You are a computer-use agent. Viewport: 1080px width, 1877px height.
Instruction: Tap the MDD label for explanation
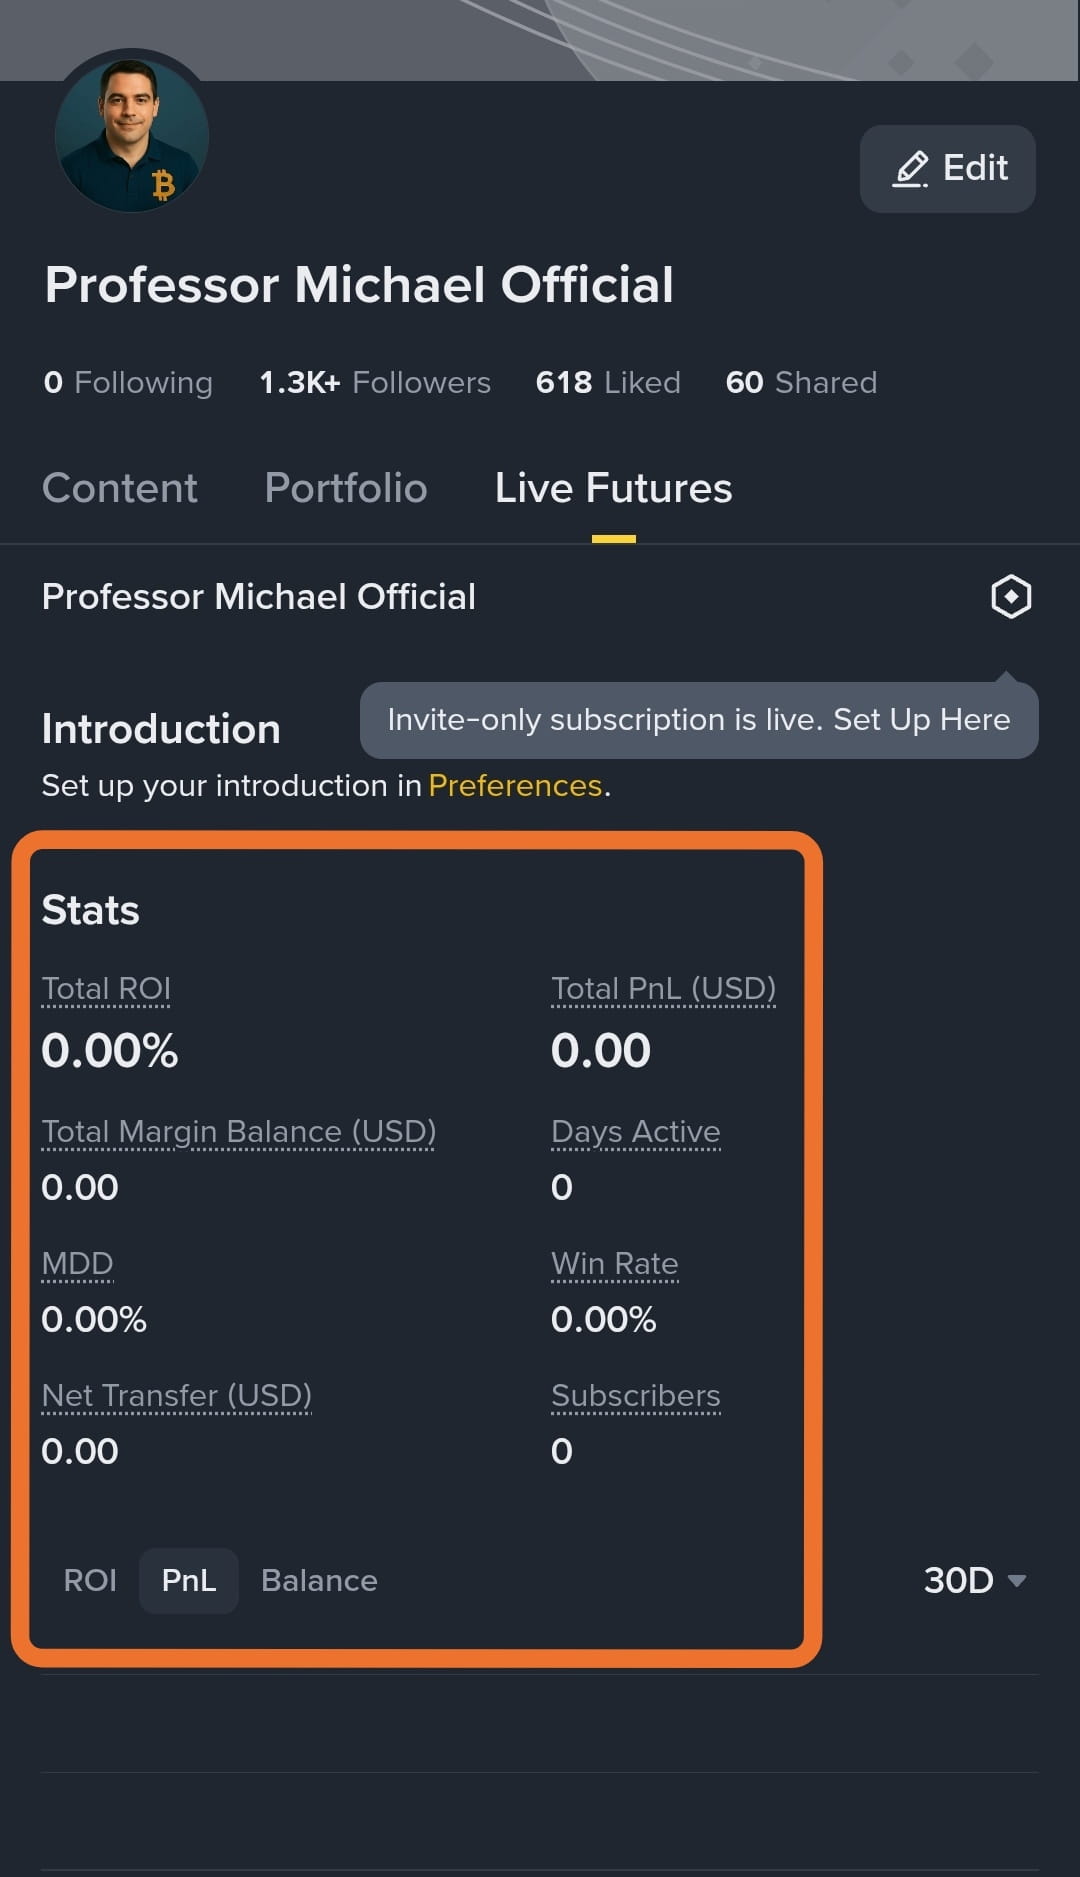pos(77,1264)
